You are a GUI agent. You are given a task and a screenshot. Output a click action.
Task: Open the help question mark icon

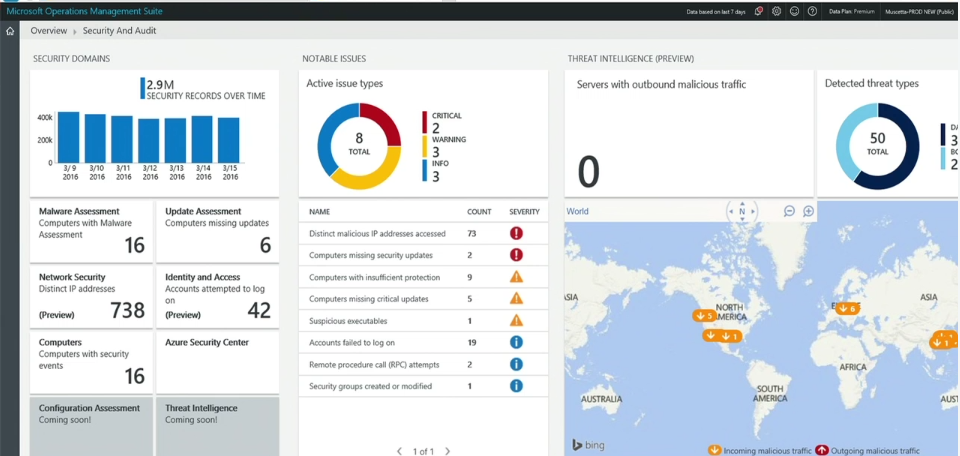[x=812, y=11]
